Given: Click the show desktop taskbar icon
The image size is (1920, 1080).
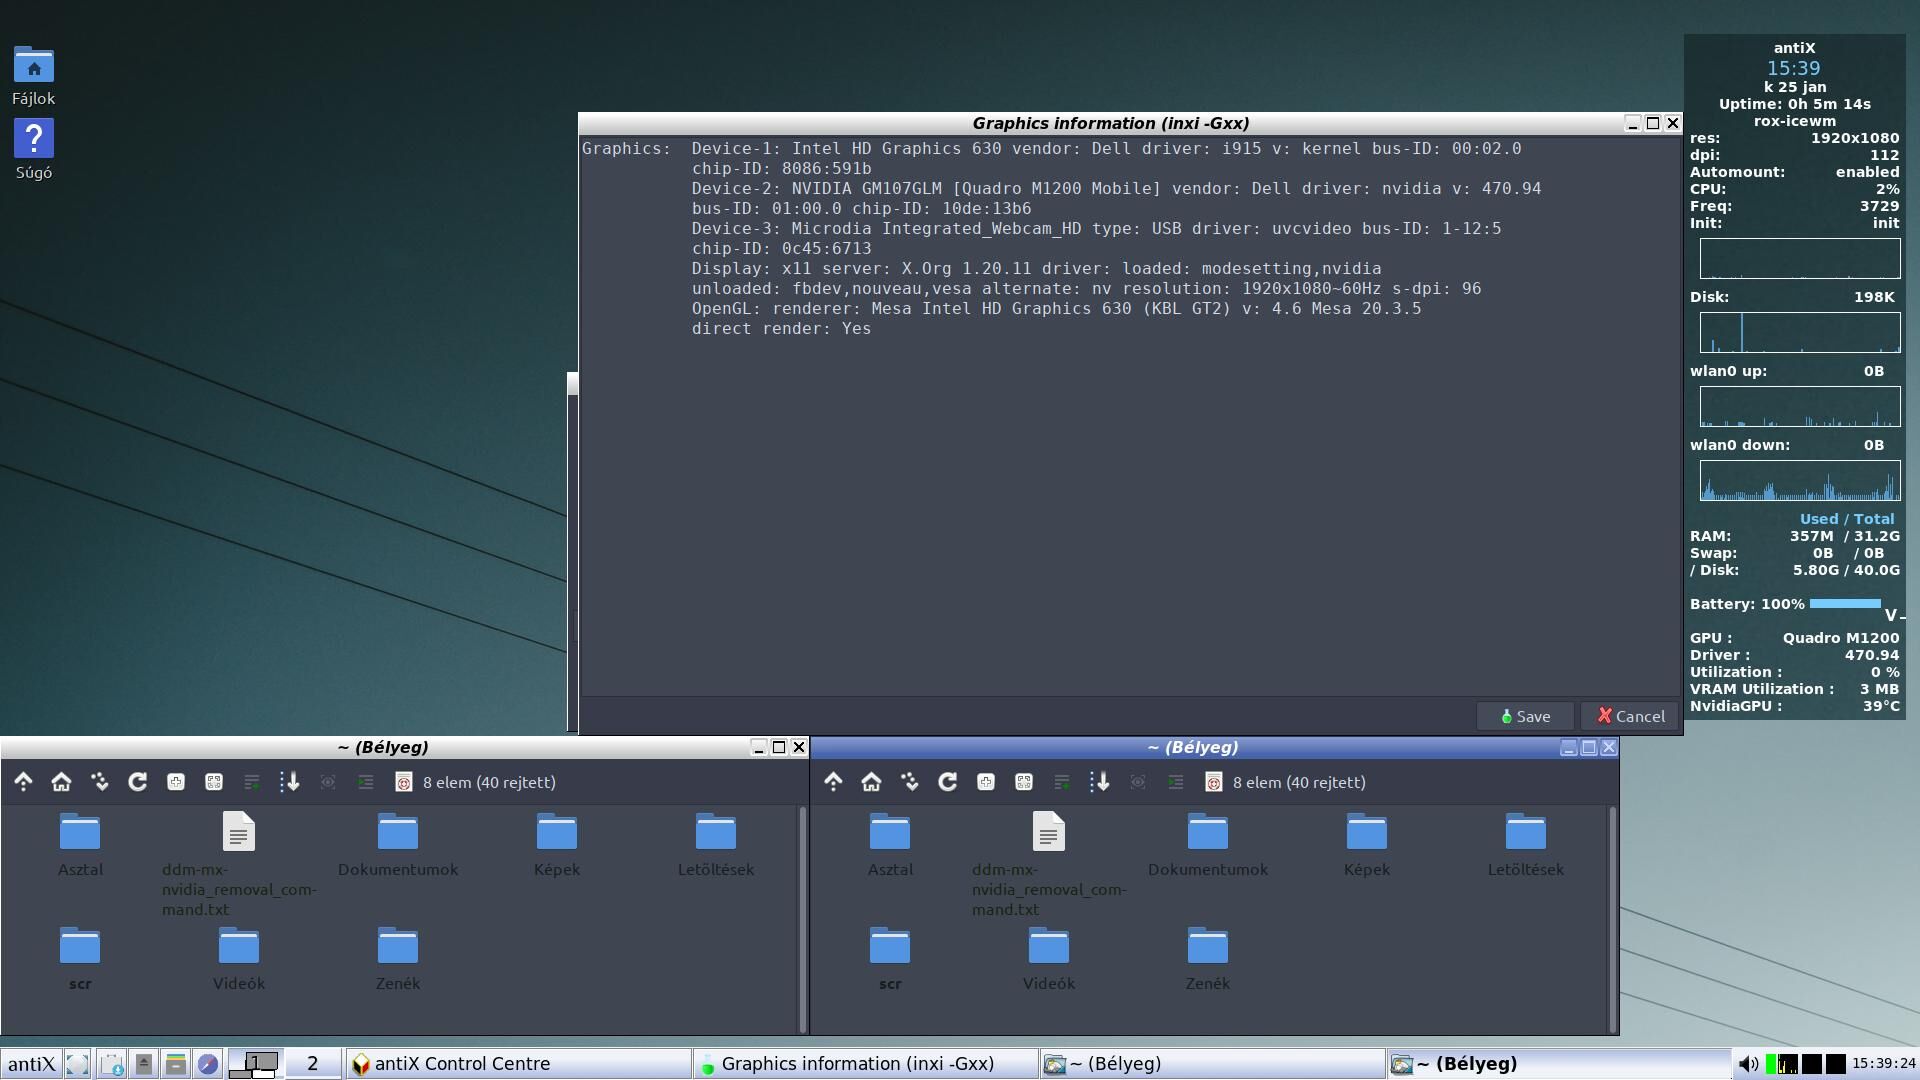Looking at the screenshot, I should pos(78,1064).
